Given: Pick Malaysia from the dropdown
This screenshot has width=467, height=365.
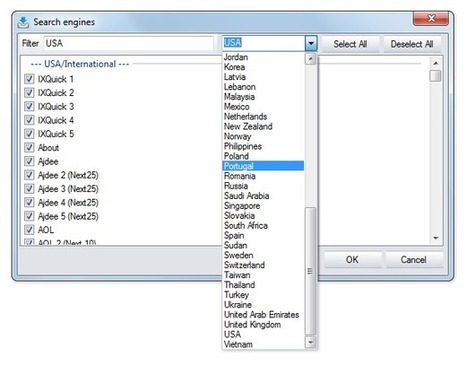Looking at the screenshot, I should click(263, 97).
